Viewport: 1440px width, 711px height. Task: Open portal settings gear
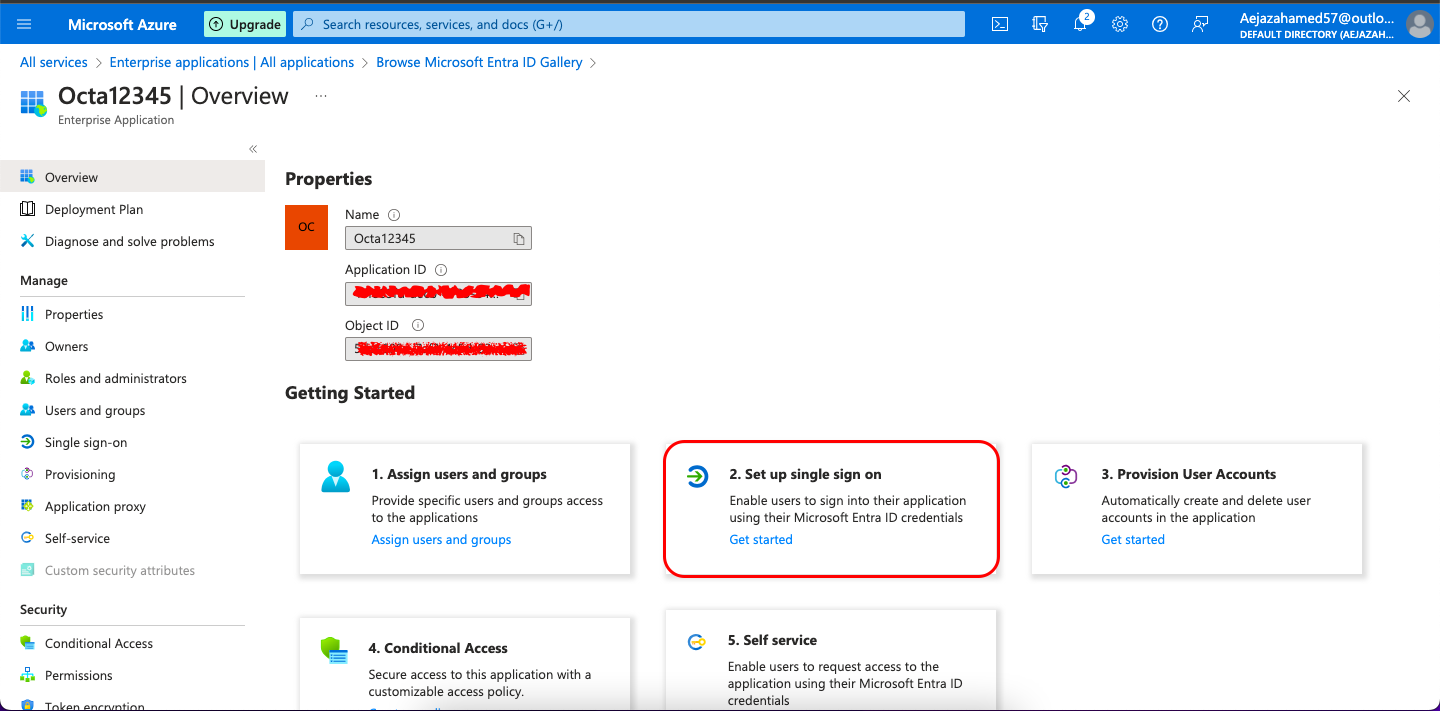[1120, 24]
